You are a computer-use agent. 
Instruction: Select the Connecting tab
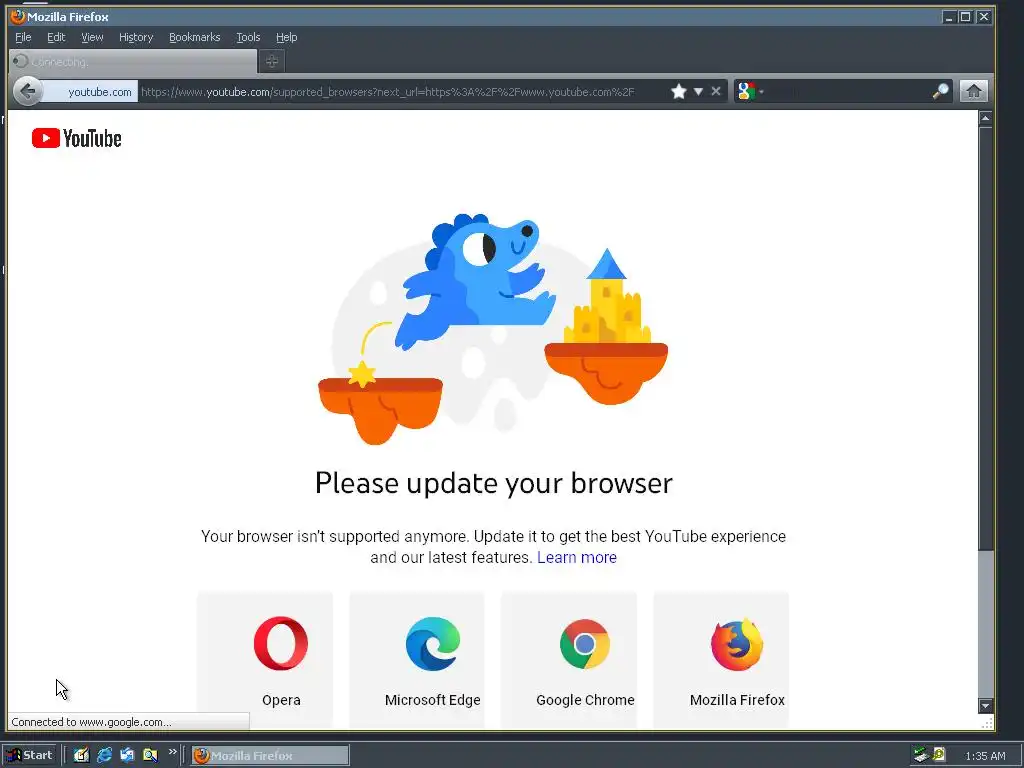(133, 61)
